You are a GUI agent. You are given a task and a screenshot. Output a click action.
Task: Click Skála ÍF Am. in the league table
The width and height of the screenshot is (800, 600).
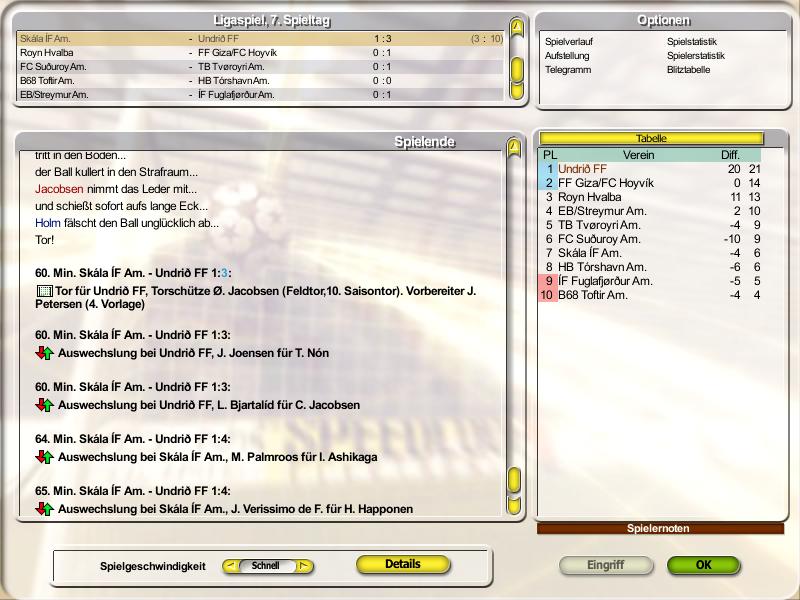click(589, 253)
